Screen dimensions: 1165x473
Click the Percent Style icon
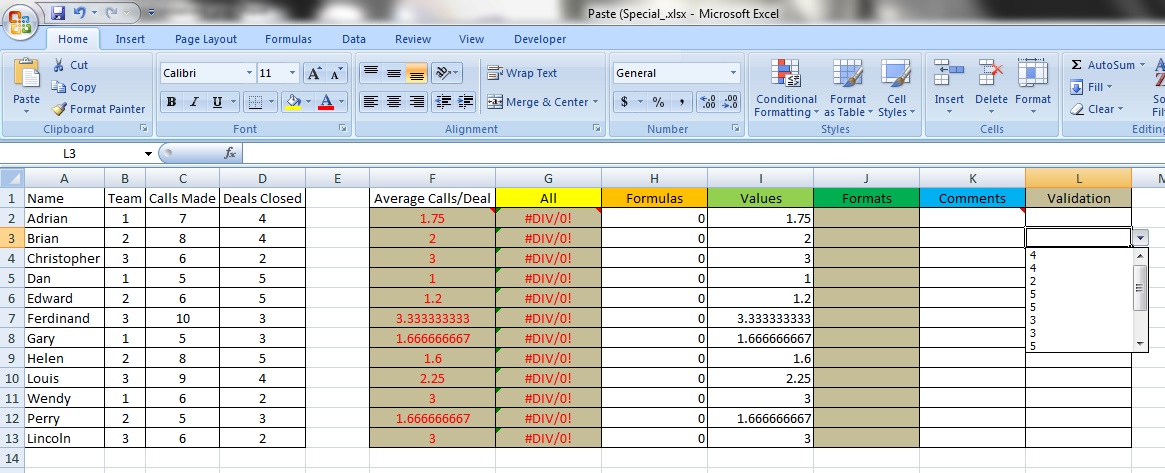[x=658, y=102]
